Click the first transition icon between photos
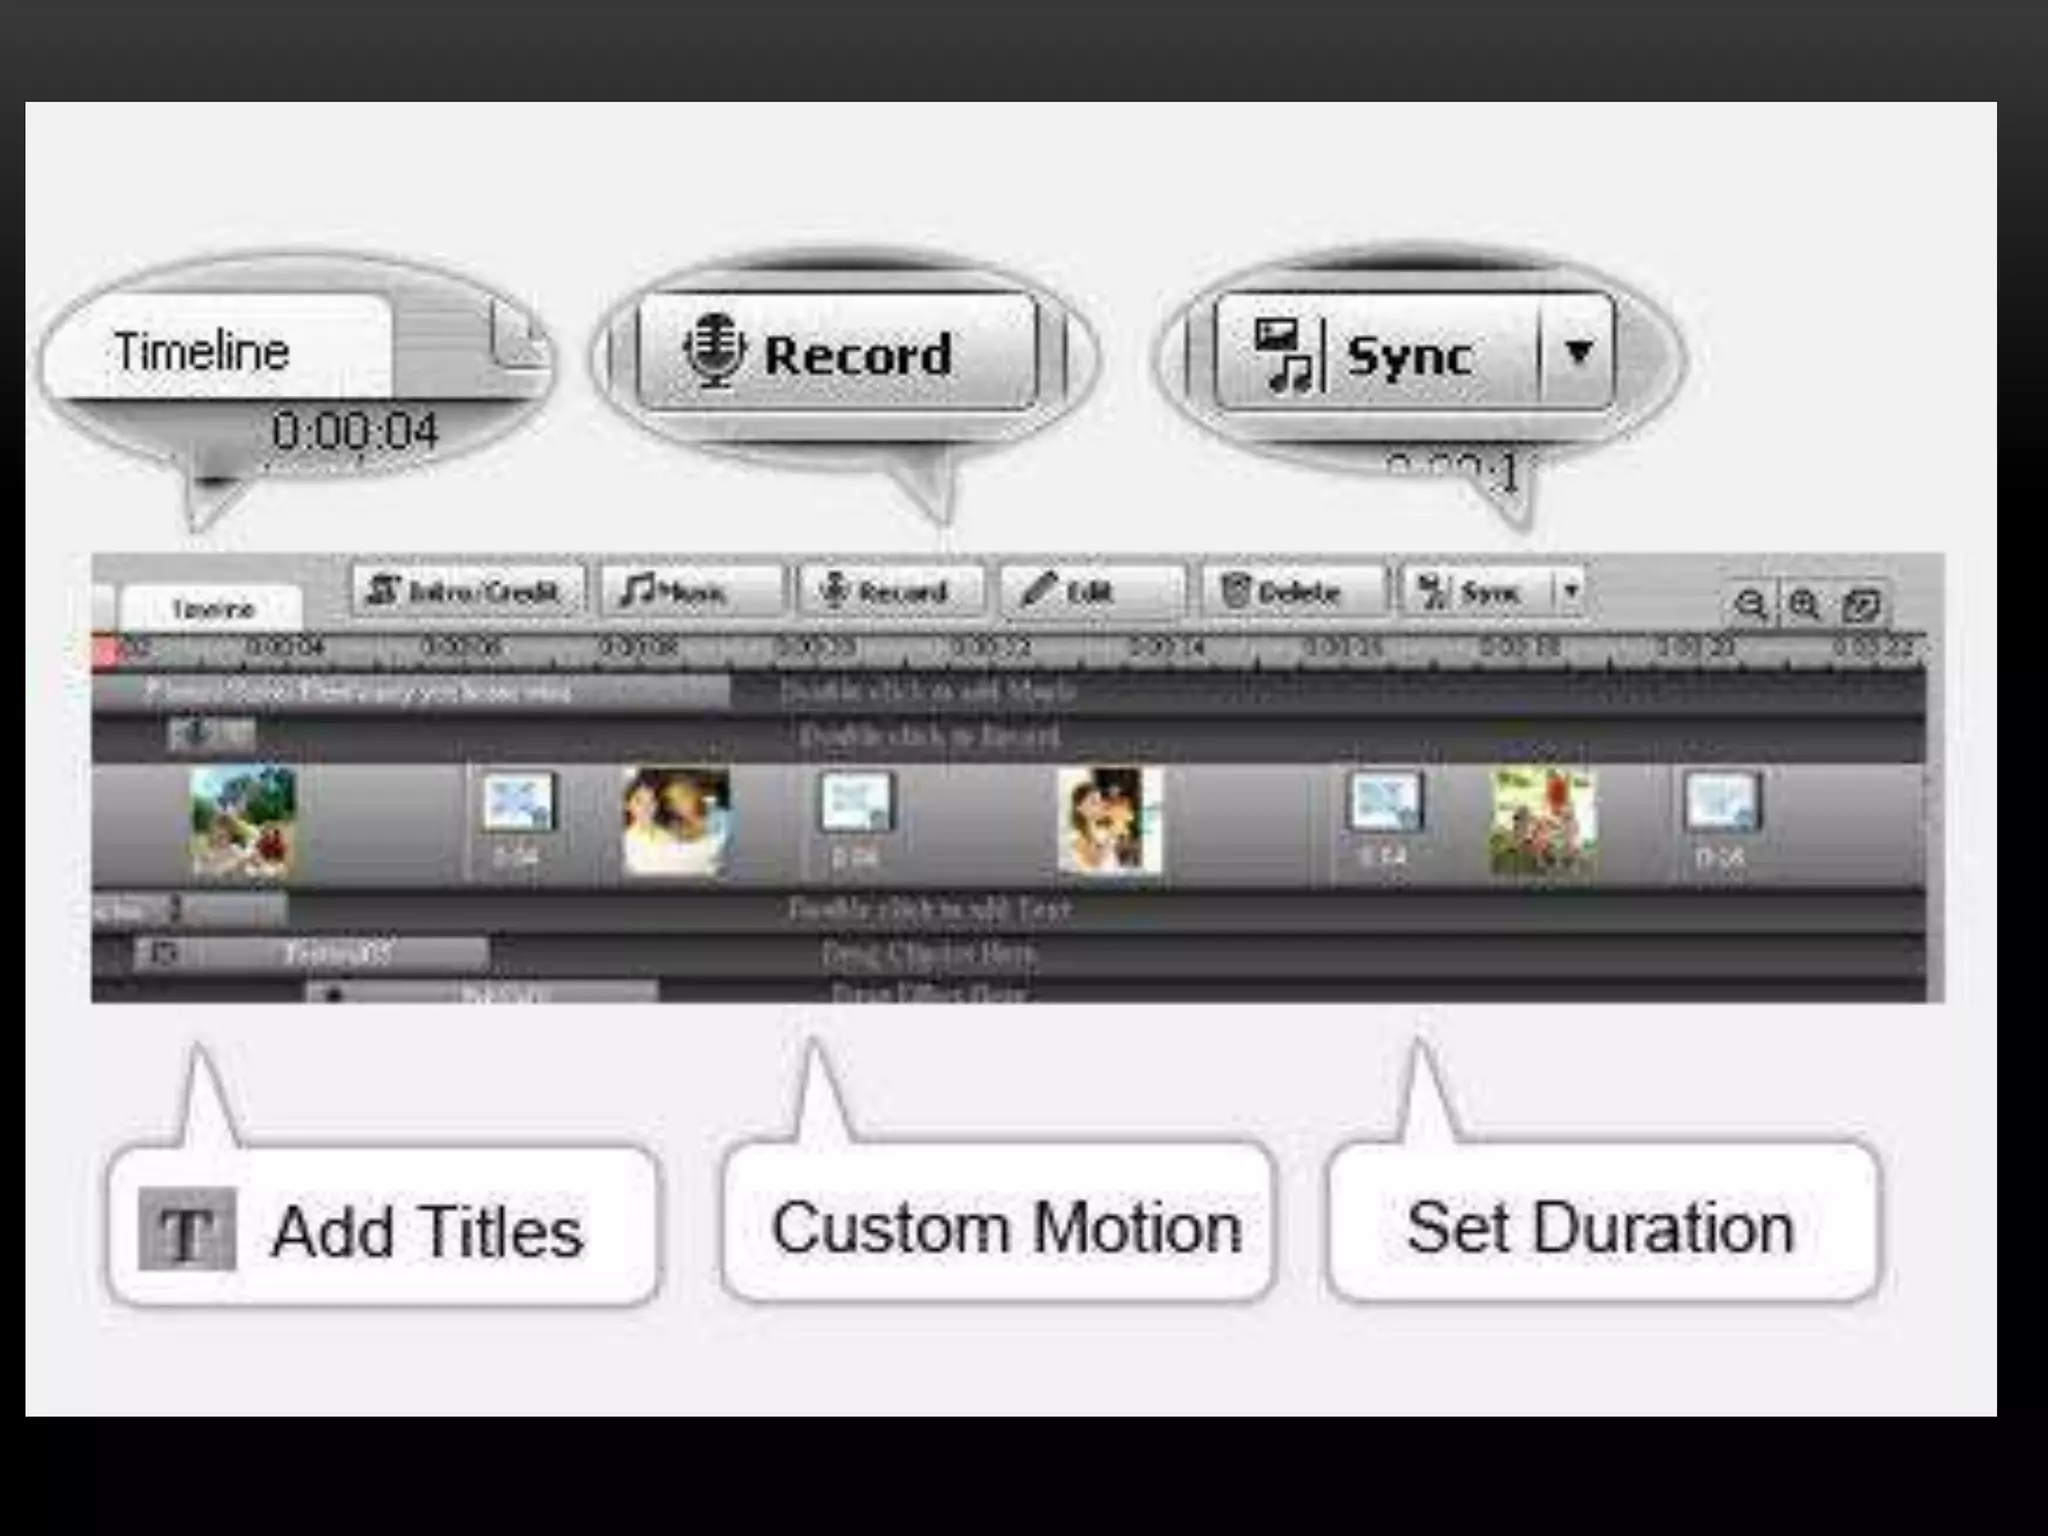This screenshot has width=2048, height=1536. click(518, 803)
